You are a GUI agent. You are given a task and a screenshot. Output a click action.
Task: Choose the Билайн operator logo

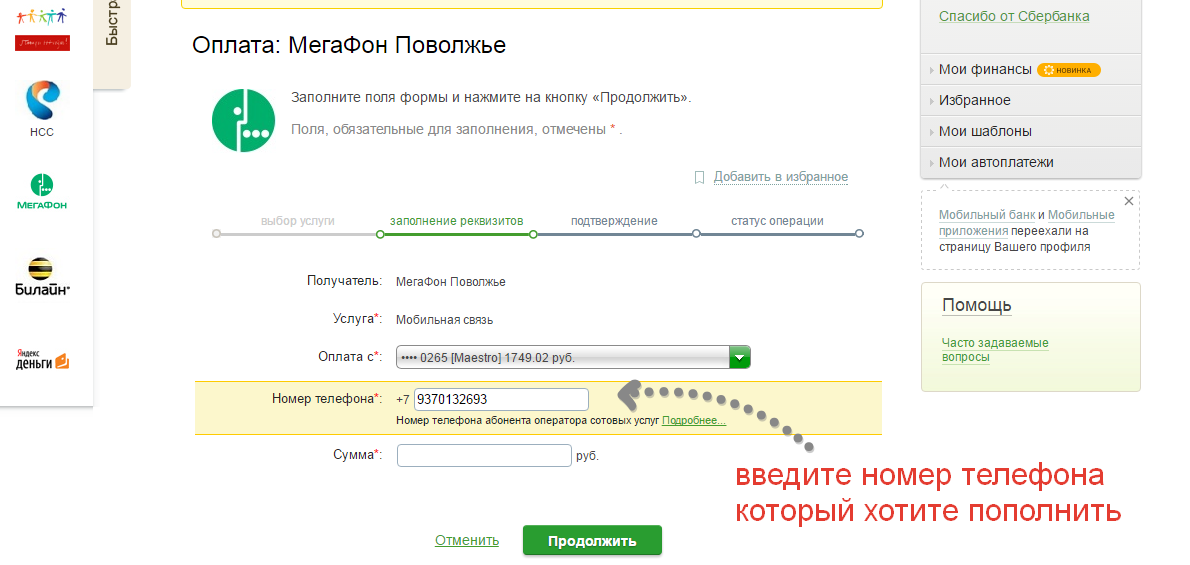tap(42, 277)
